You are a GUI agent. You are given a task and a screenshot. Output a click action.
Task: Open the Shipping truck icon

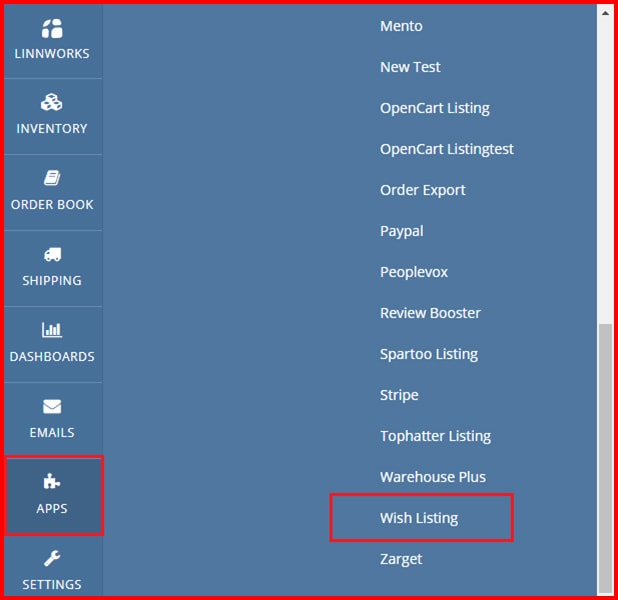52,255
